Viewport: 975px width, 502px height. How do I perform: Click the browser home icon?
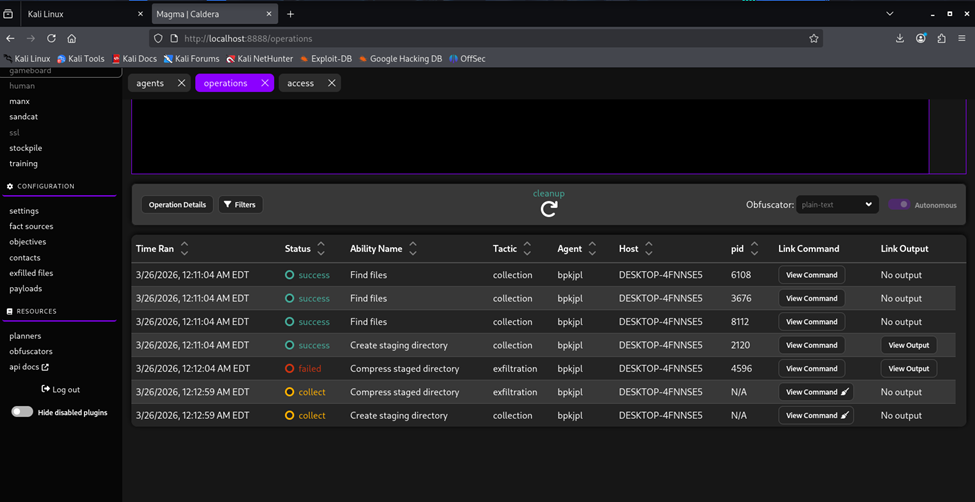pyautogui.click(x=71, y=38)
